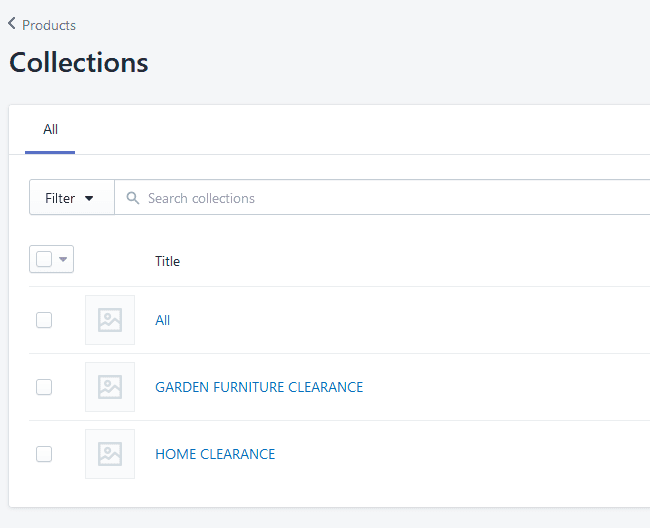650x528 pixels.
Task: Click the Collections page heading
Action: click(79, 63)
